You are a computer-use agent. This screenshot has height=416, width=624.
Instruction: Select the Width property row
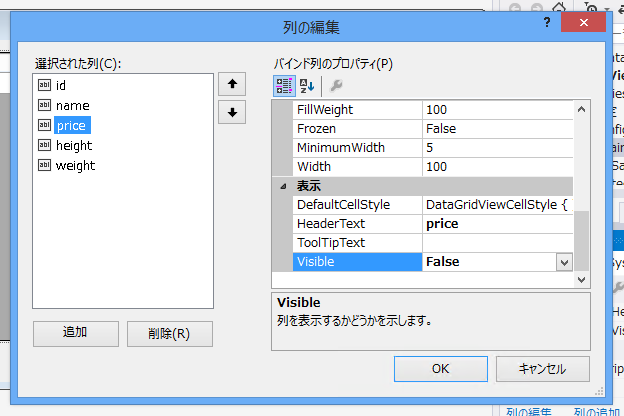357,166
